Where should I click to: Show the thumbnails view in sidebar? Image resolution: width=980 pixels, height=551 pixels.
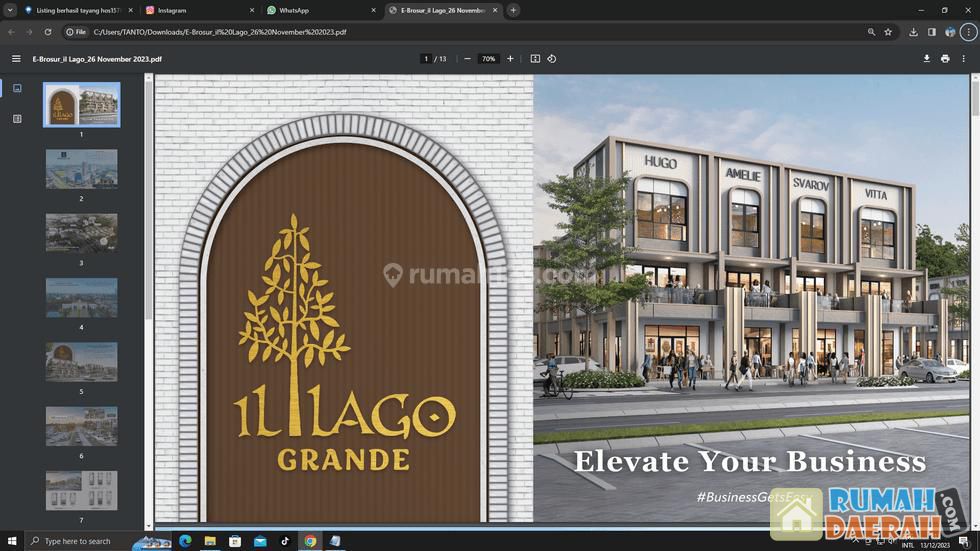17,89
